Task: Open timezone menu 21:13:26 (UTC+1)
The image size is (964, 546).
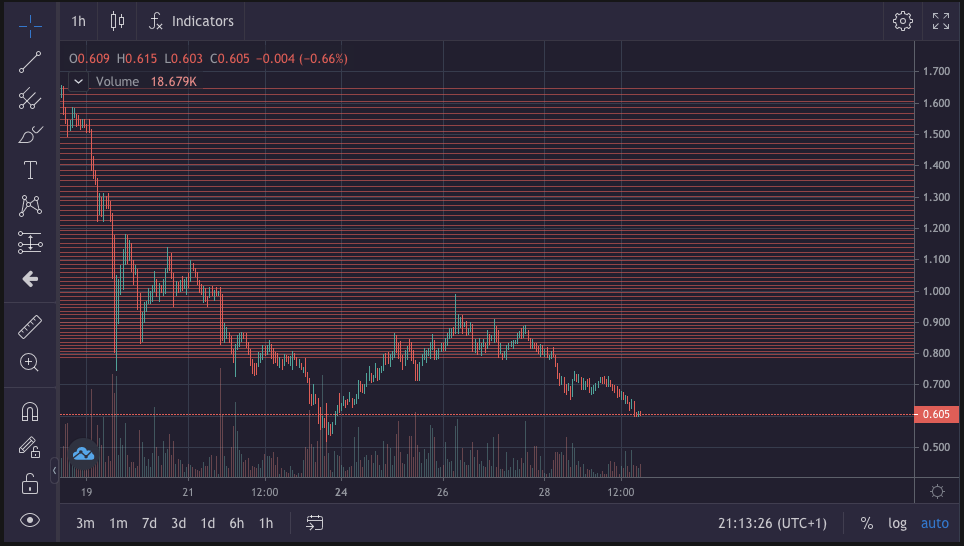Action: 772,523
